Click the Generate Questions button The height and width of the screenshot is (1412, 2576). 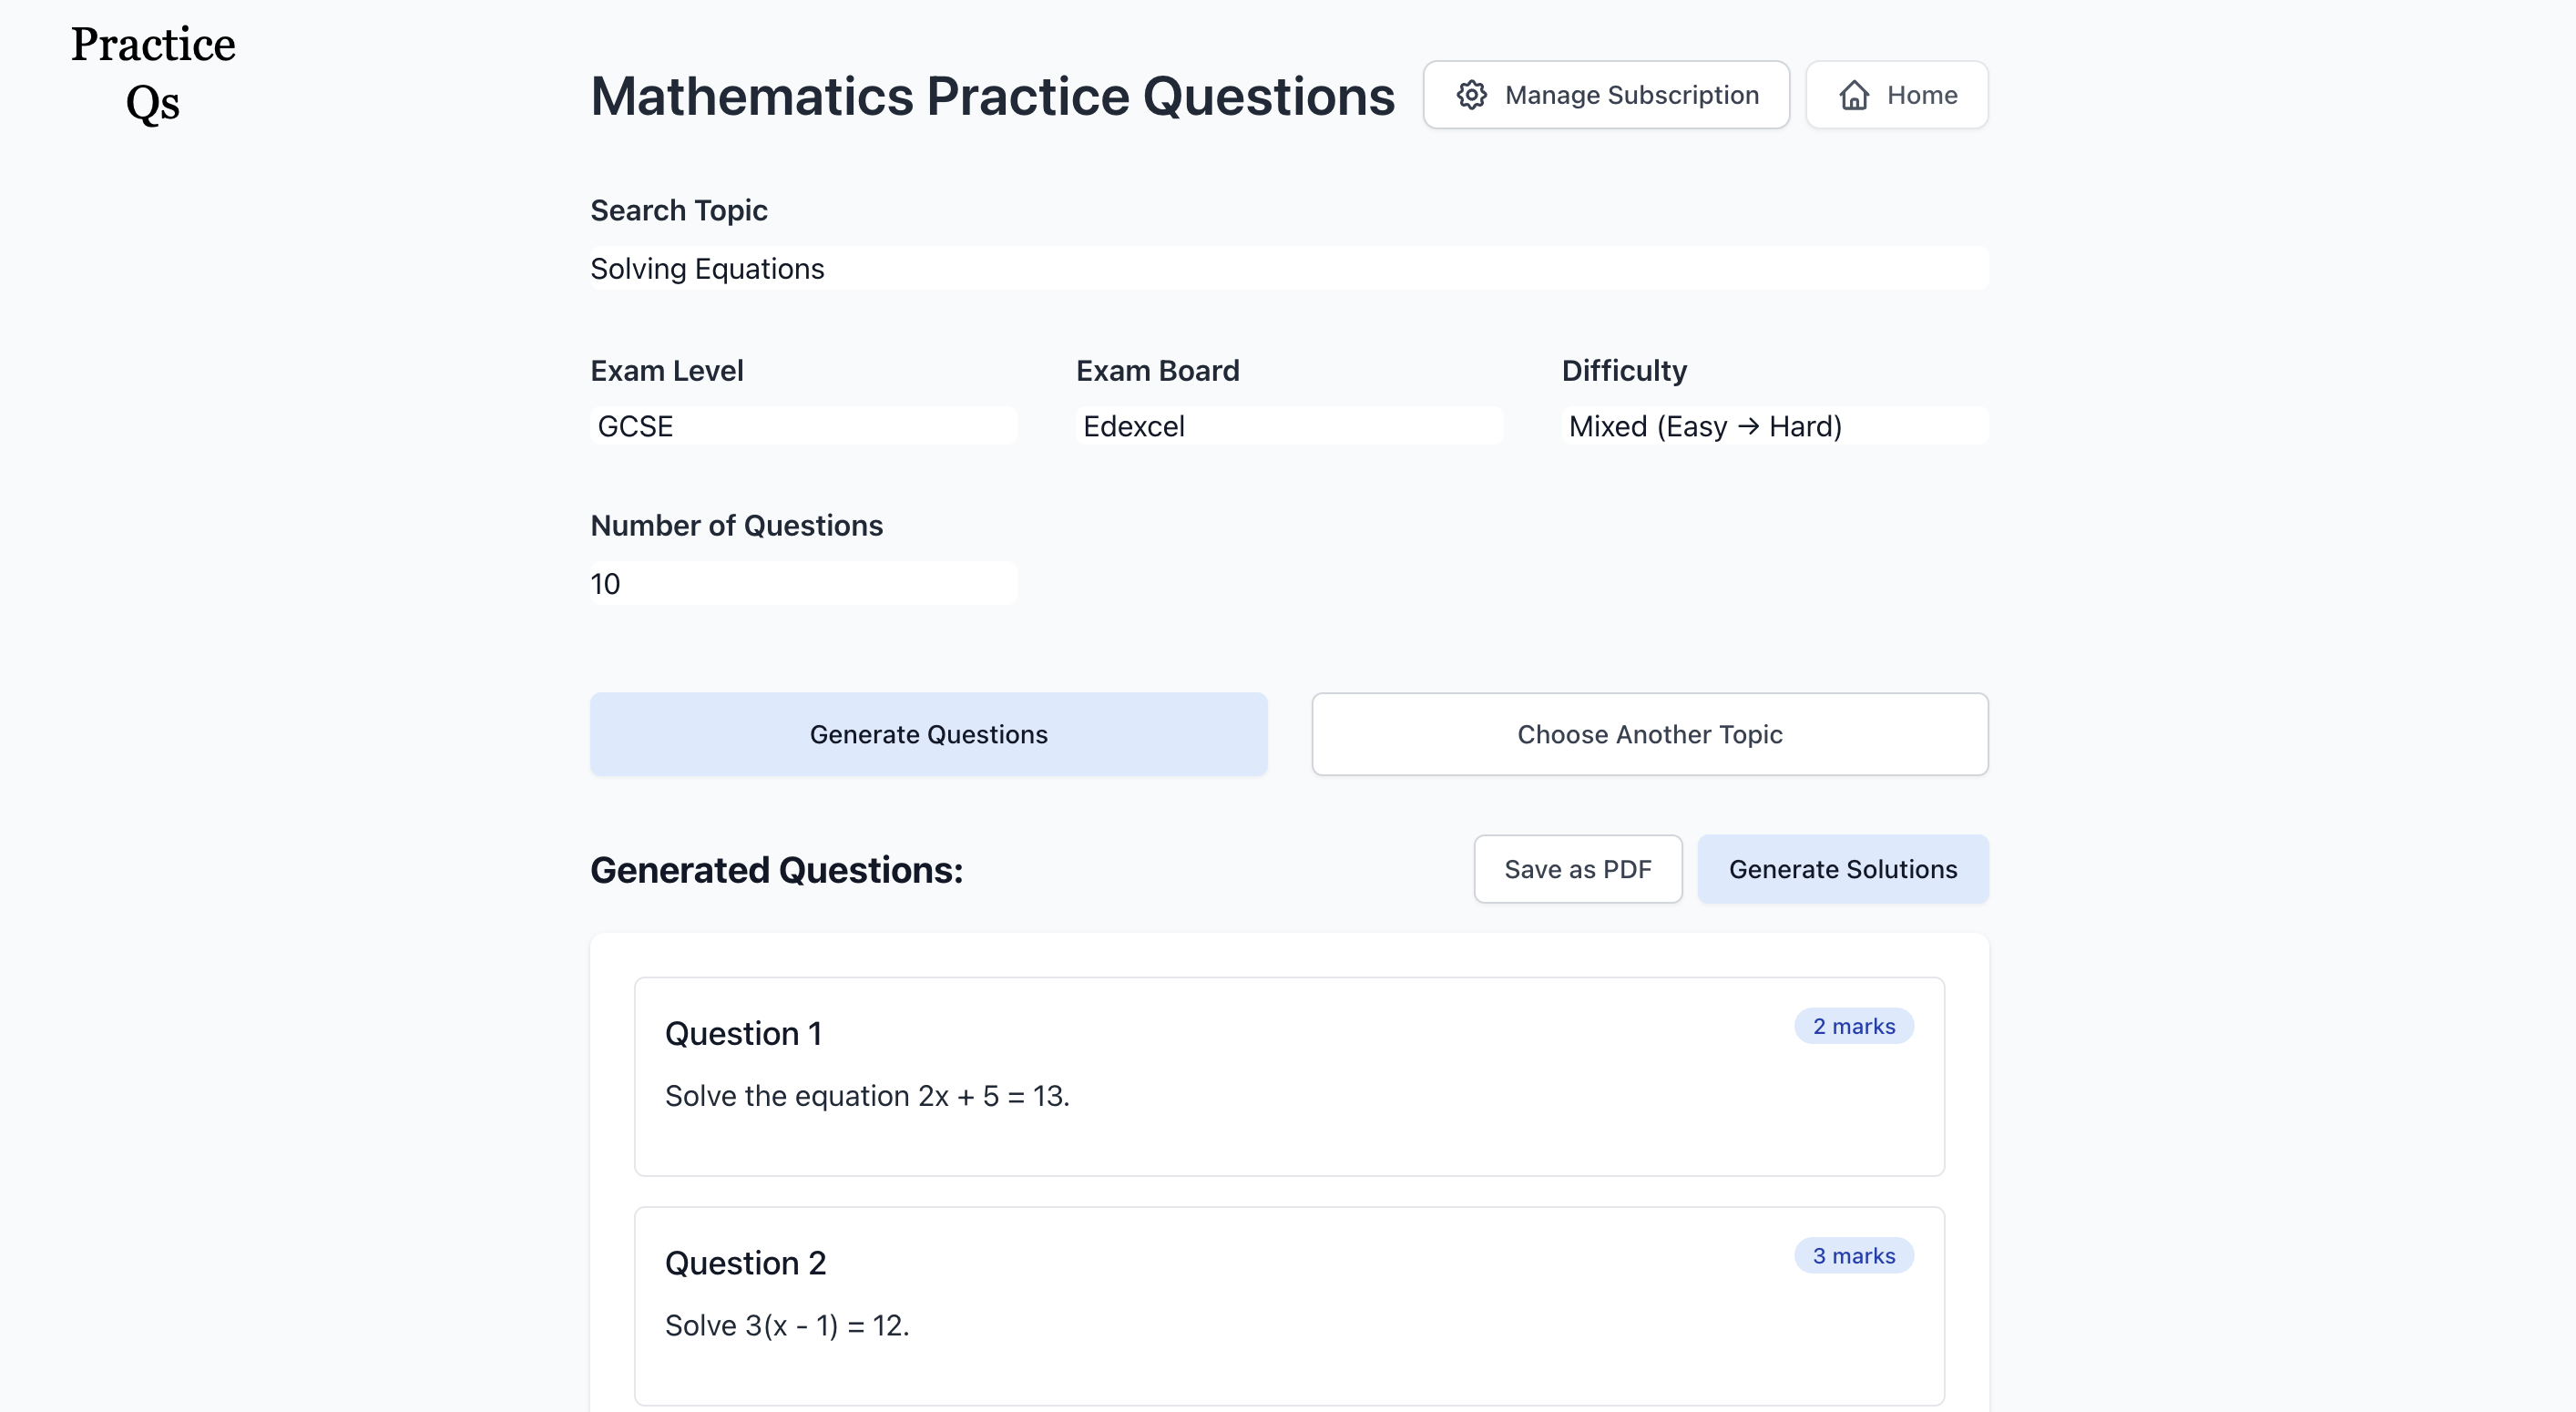pyautogui.click(x=928, y=733)
